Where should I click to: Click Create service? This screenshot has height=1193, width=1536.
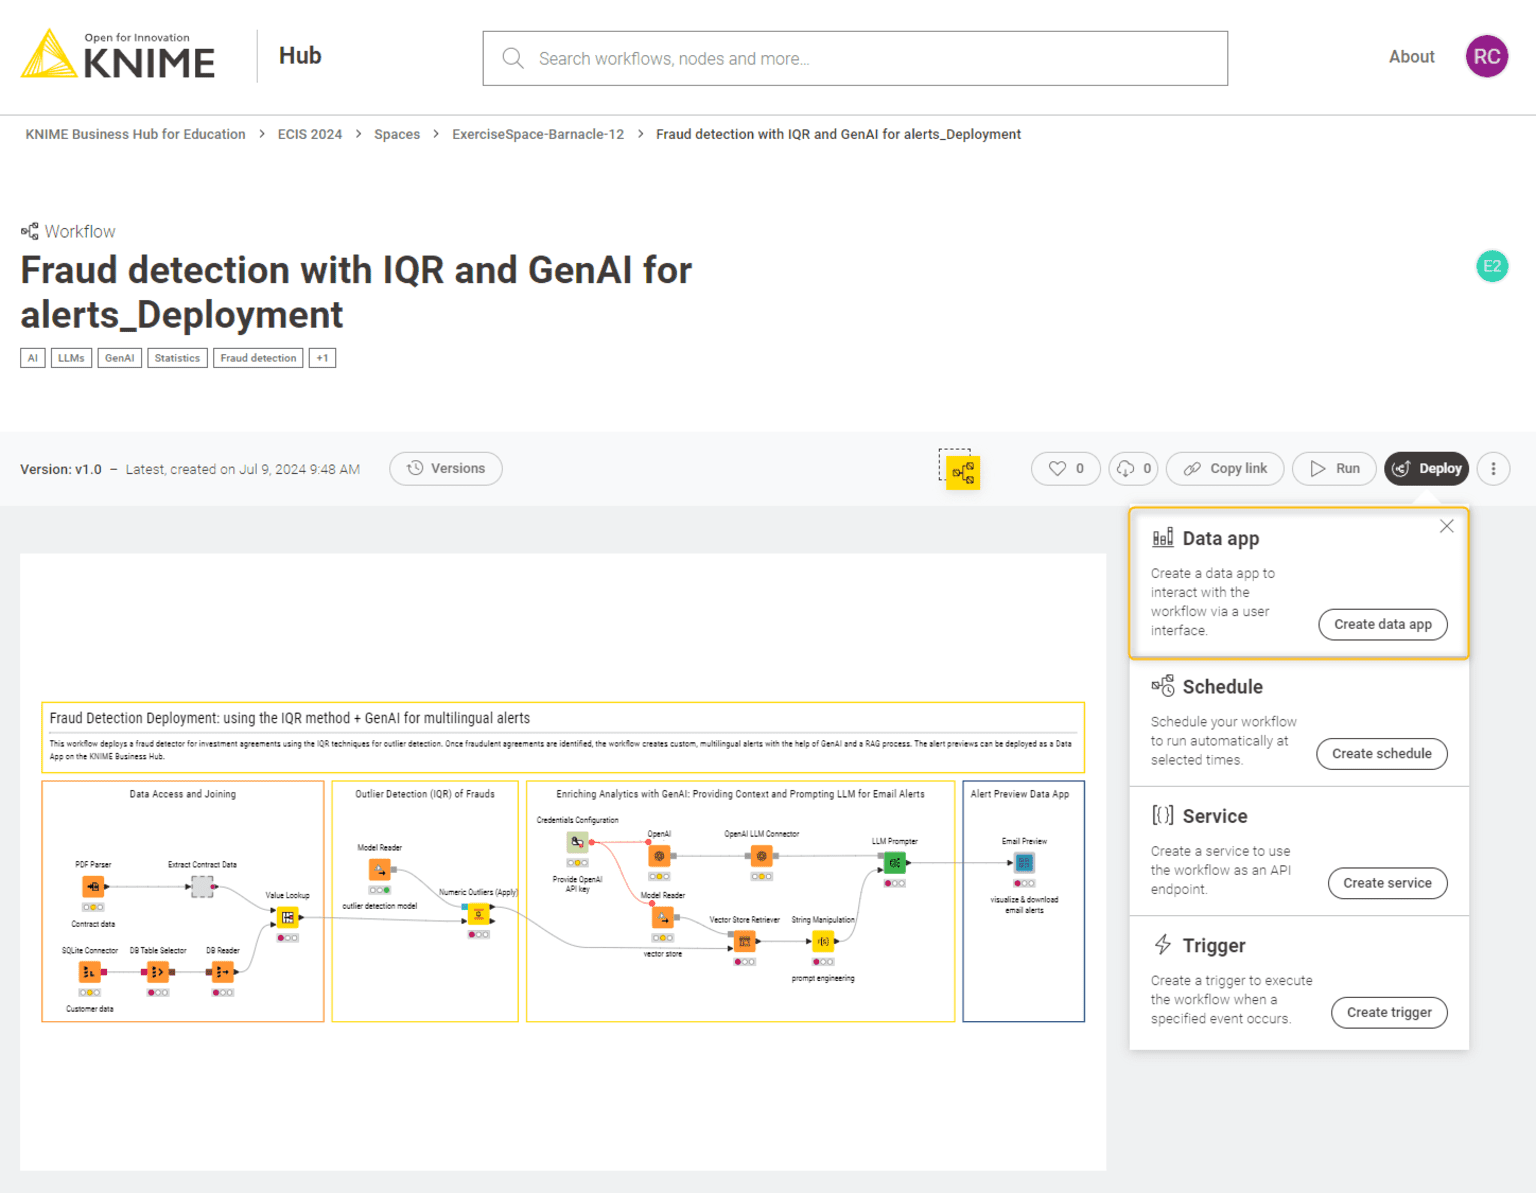(1387, 883)
